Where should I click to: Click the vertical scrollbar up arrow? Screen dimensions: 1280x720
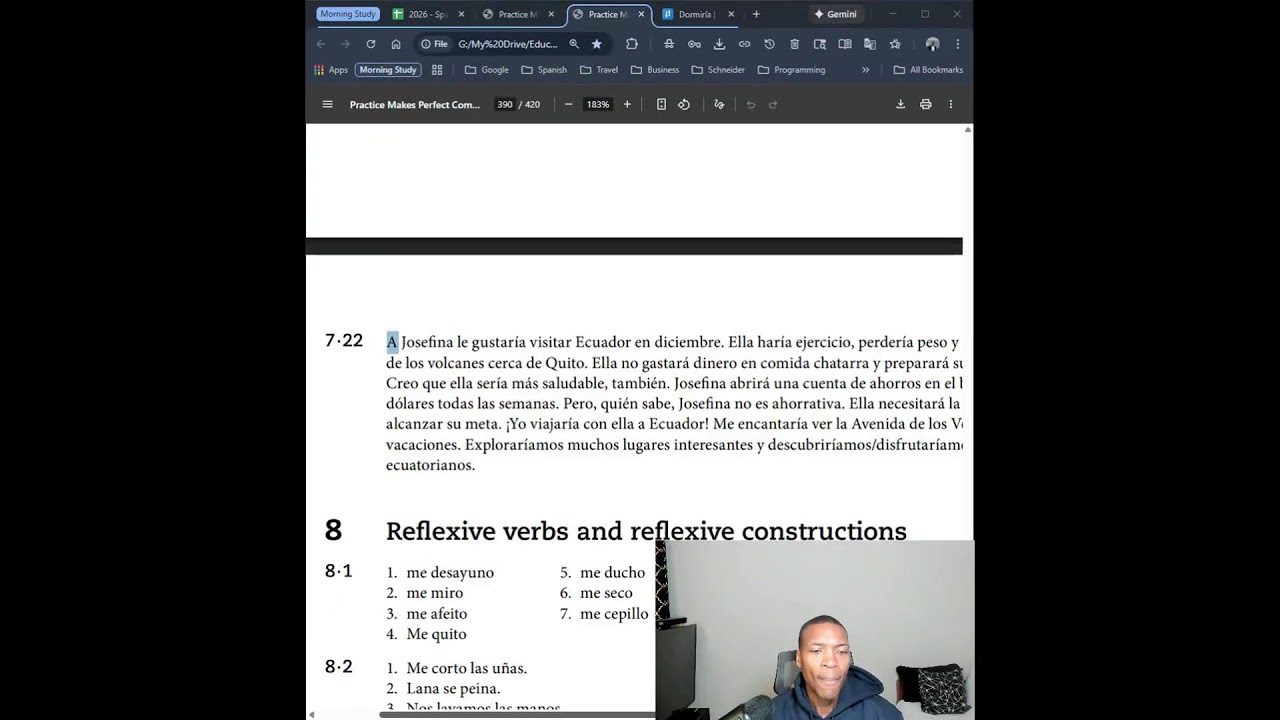click(x=968, y=130)
